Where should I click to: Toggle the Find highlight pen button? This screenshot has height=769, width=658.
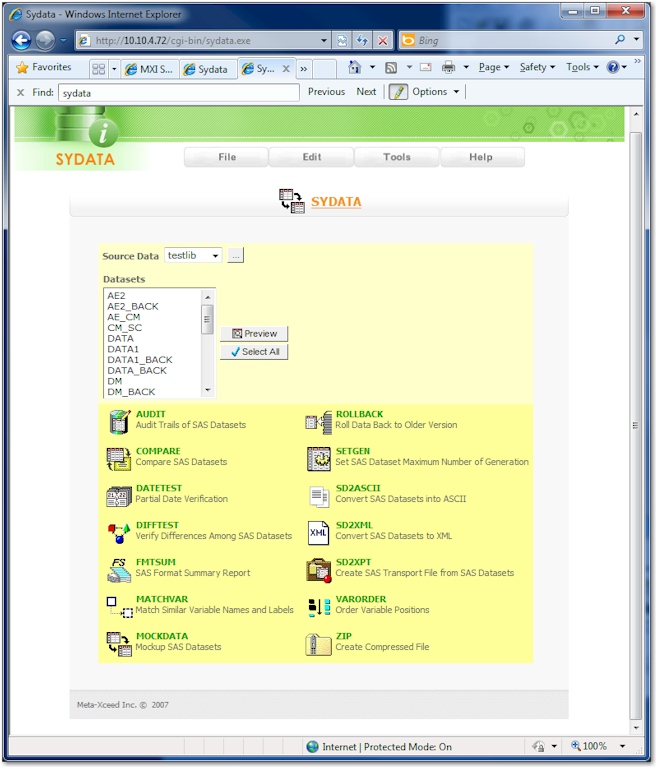pyautogui.click(x=398, y=92)
